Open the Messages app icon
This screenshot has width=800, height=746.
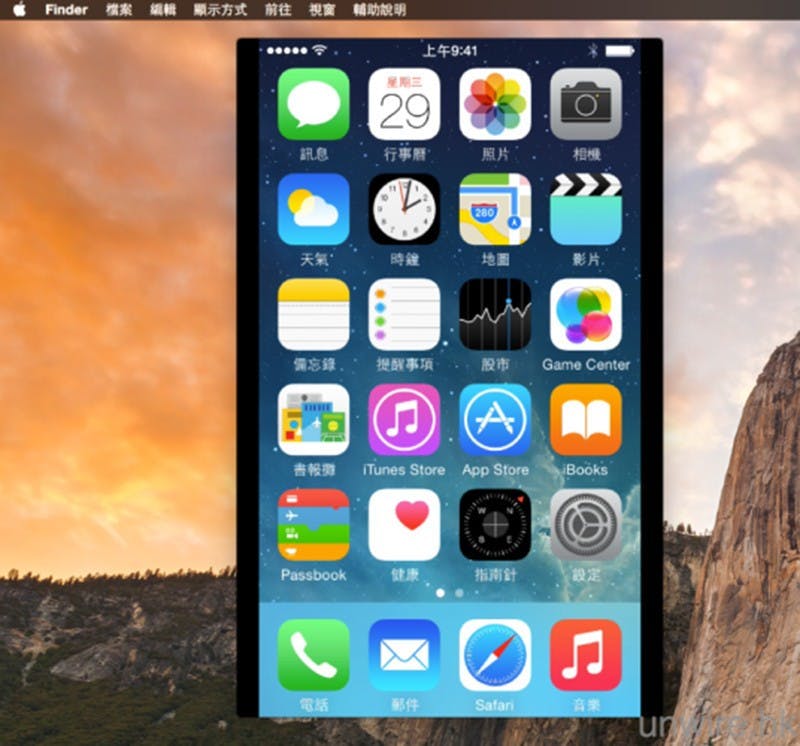tap(313, 104)
